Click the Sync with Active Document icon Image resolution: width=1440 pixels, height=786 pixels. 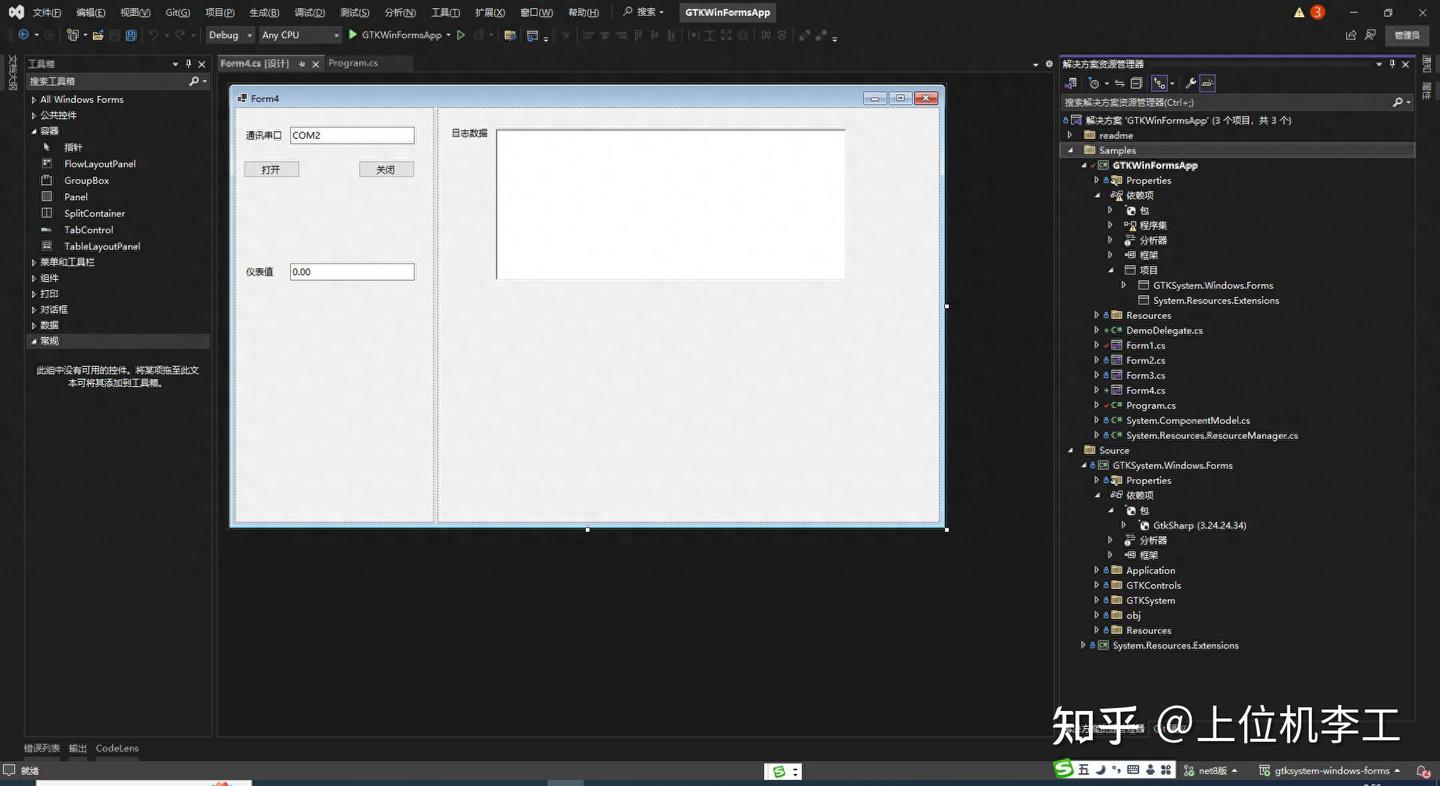pyautogui.click(x=1120, y=83)
